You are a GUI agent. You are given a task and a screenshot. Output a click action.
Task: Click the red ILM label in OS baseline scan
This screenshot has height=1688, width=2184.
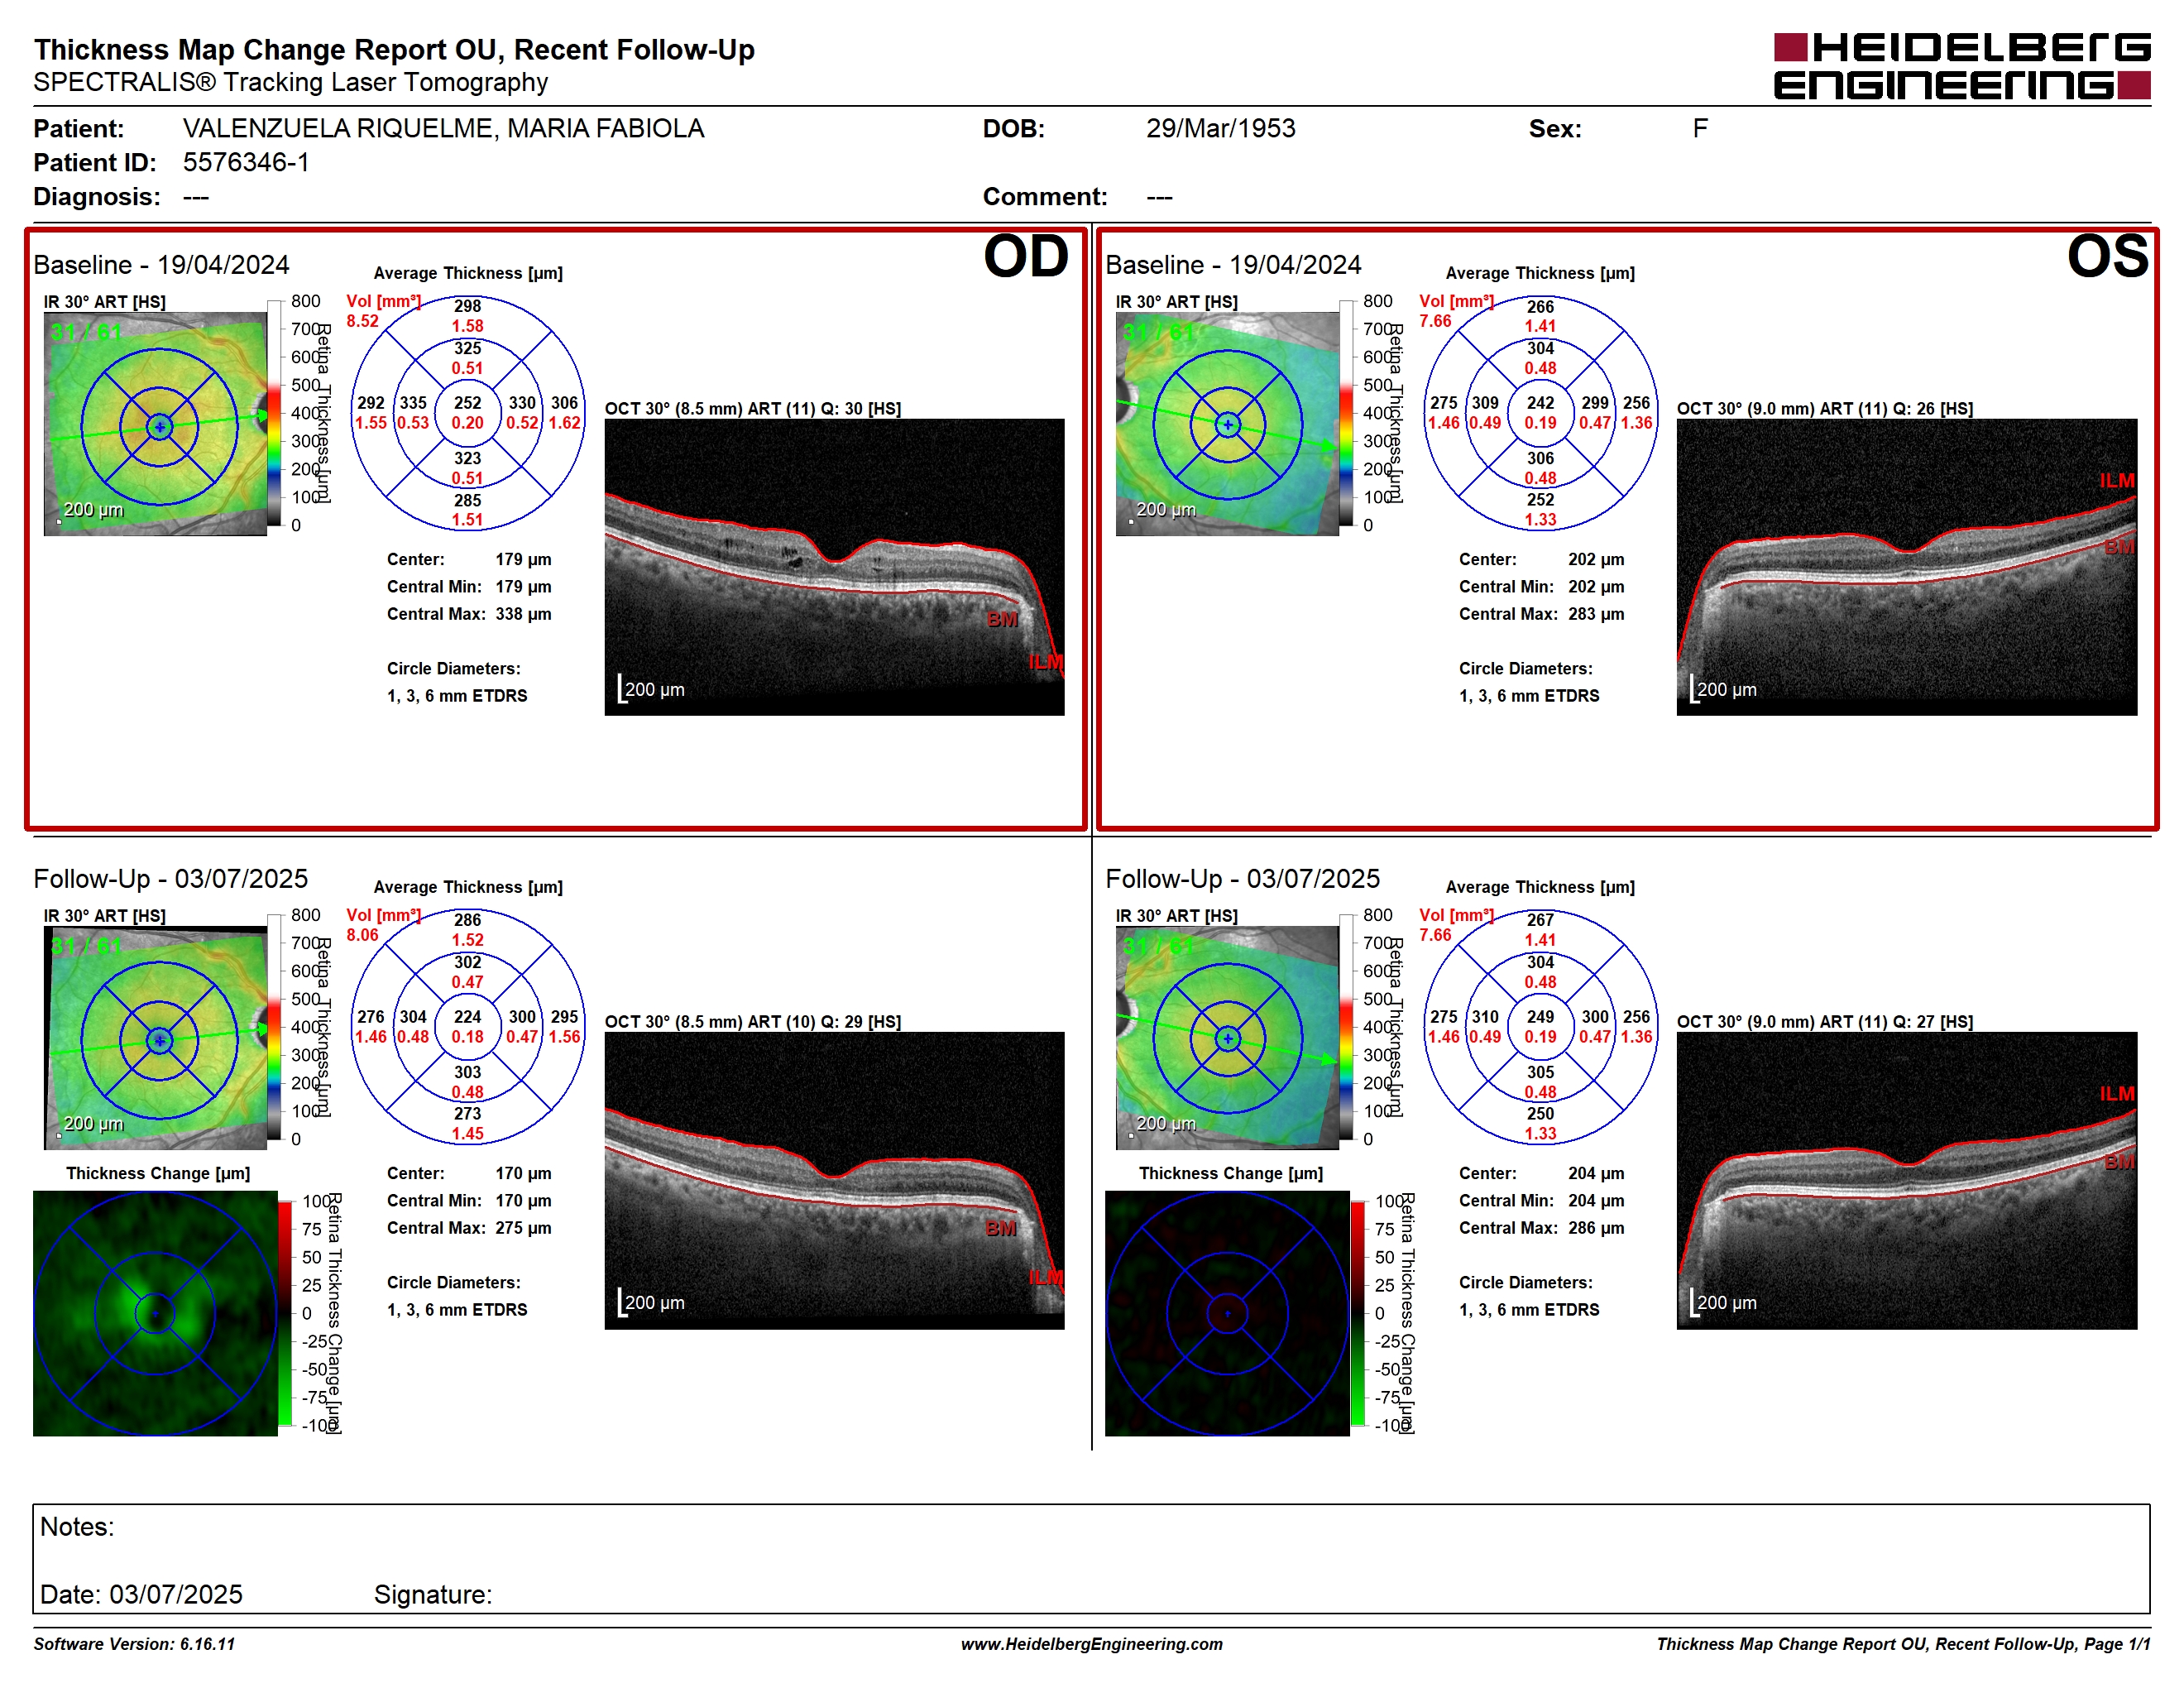[x=2117, y=481]
